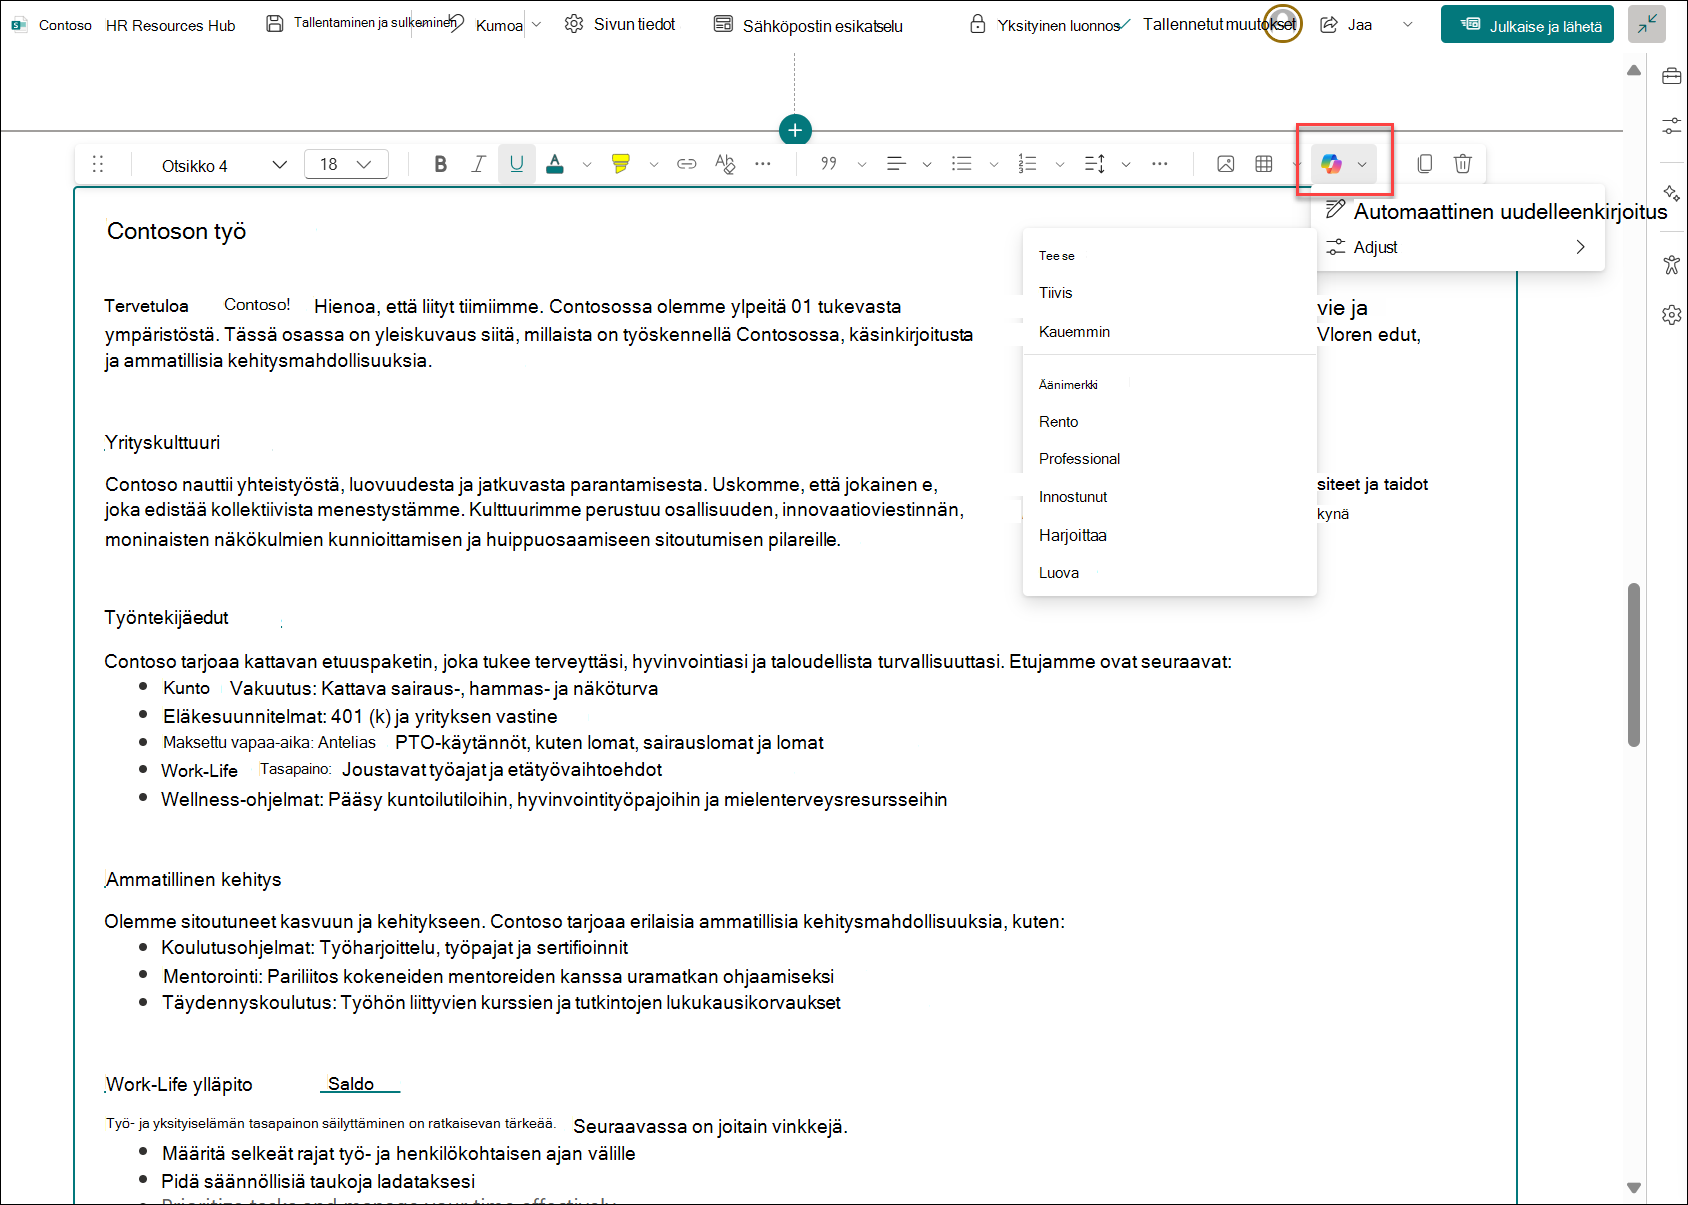Click Tallentaminen ja sulkeminen button
The width and height of the screenshot is (1688, 1205).
tap(360, 23)
